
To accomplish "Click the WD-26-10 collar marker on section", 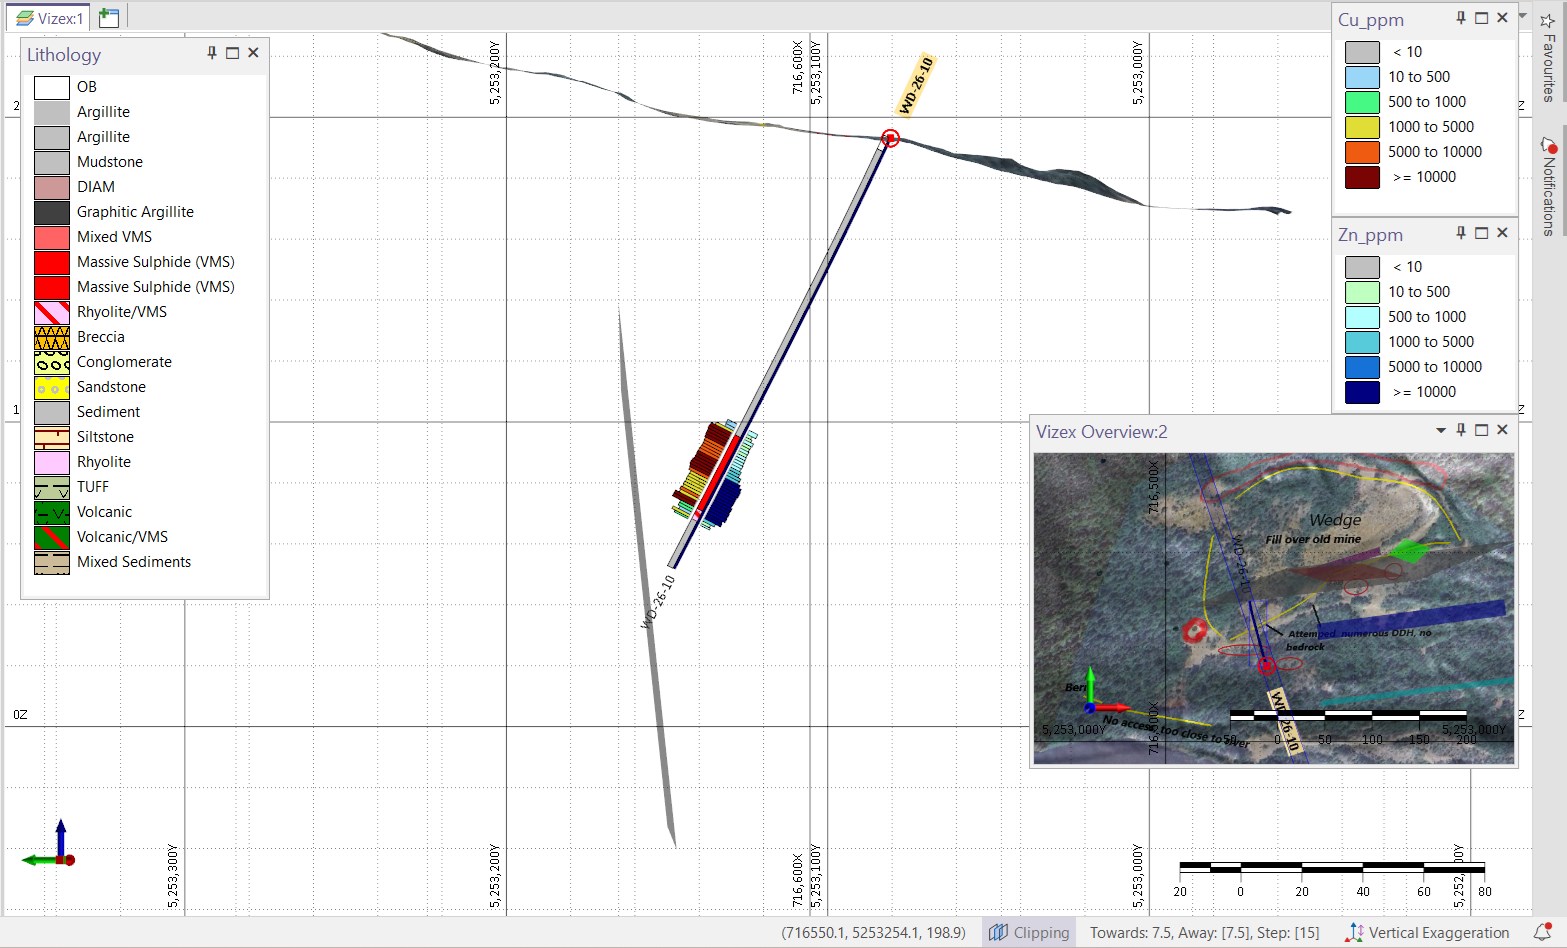I will (890, 138).
